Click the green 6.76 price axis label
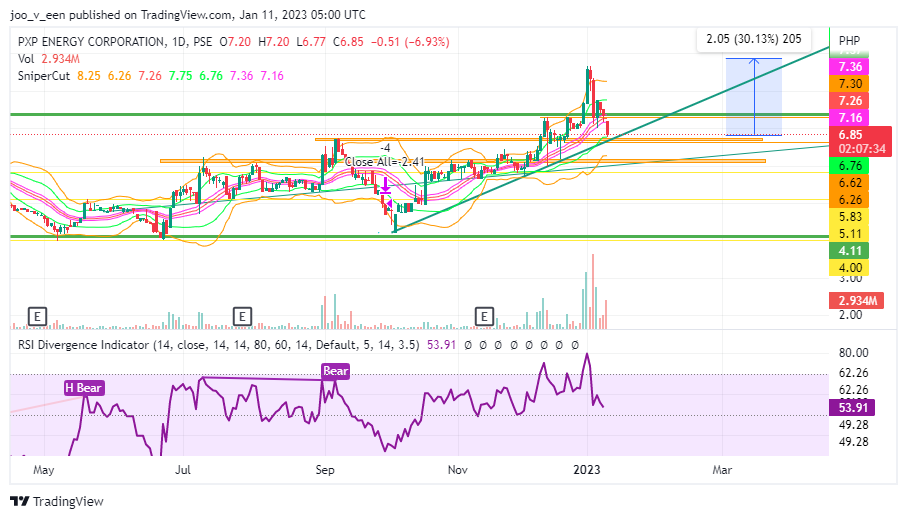The width and height of the screenshot is (907, 519). click(x=850, y=166)
